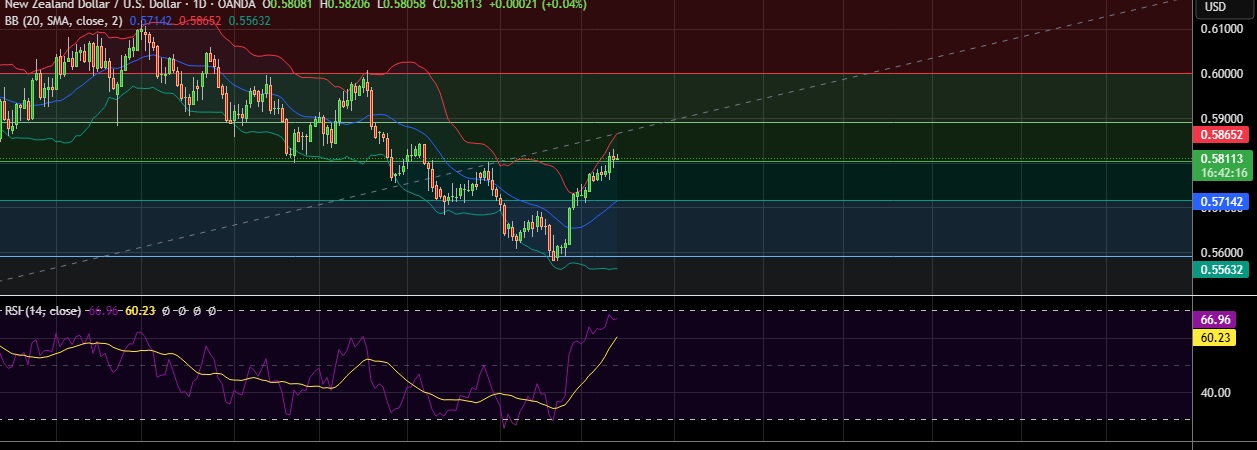The height and width of the screenshot is (450, 1257).
Task: Click the 0.61000 price axis tick
Action: click(1222, 28)
